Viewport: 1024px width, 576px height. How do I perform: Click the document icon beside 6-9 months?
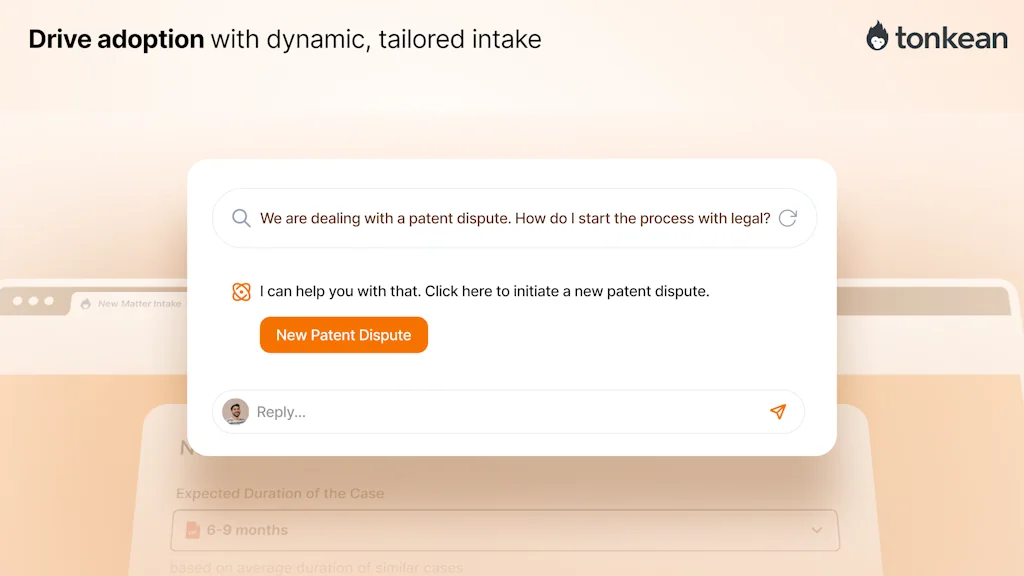pos(193,530)
